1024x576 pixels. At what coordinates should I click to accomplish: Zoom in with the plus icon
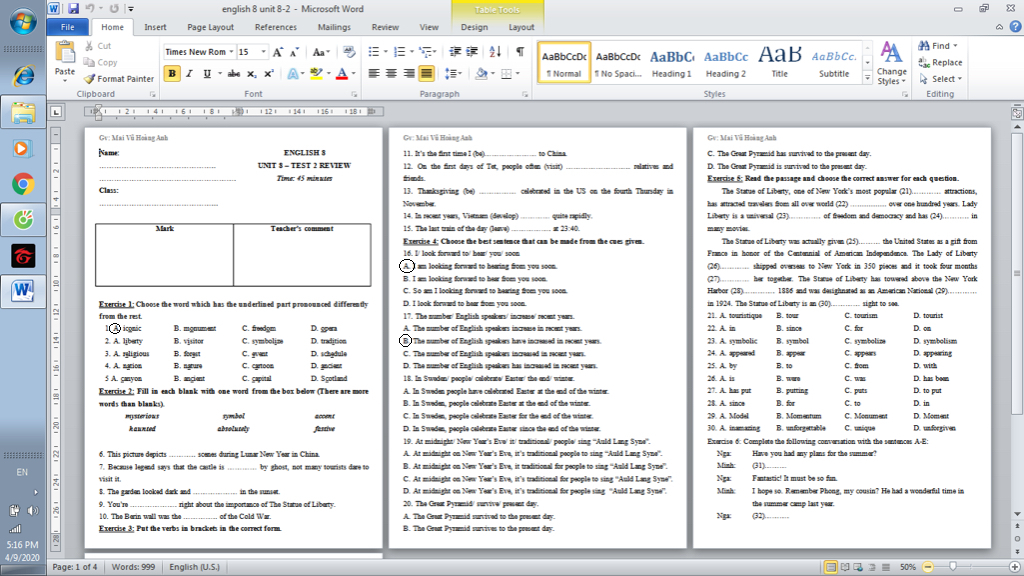pyautogui.click(x=1014, y=567)
